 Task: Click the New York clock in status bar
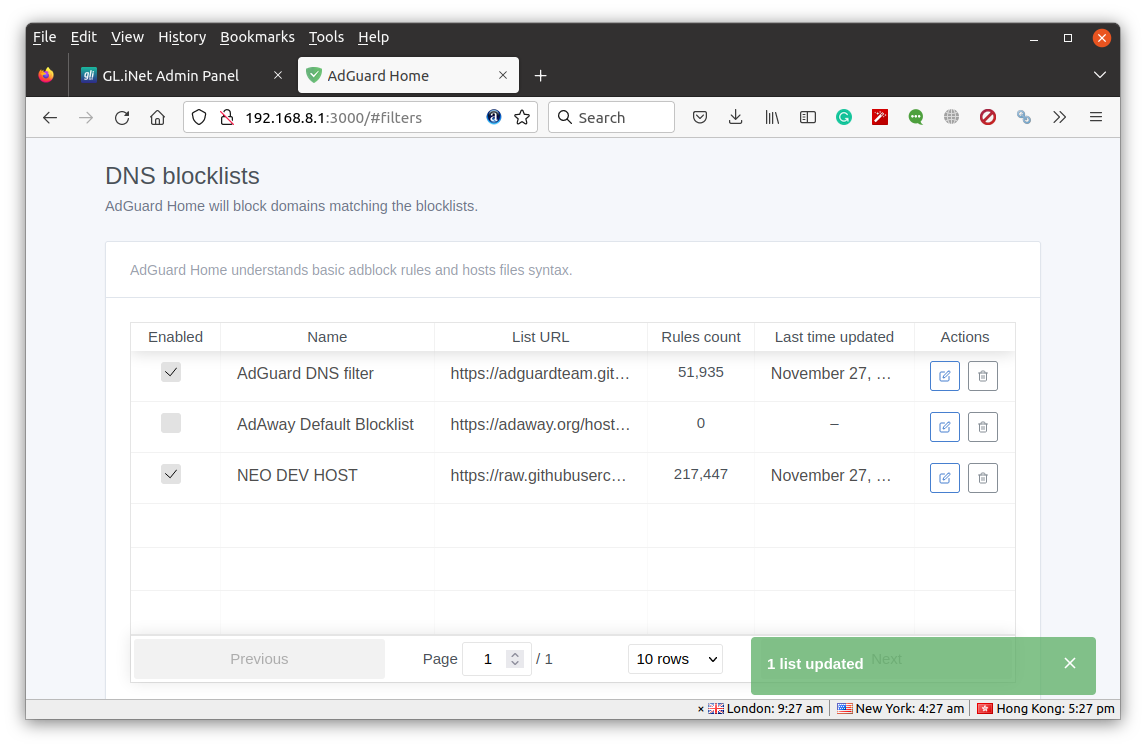[900, 709]
